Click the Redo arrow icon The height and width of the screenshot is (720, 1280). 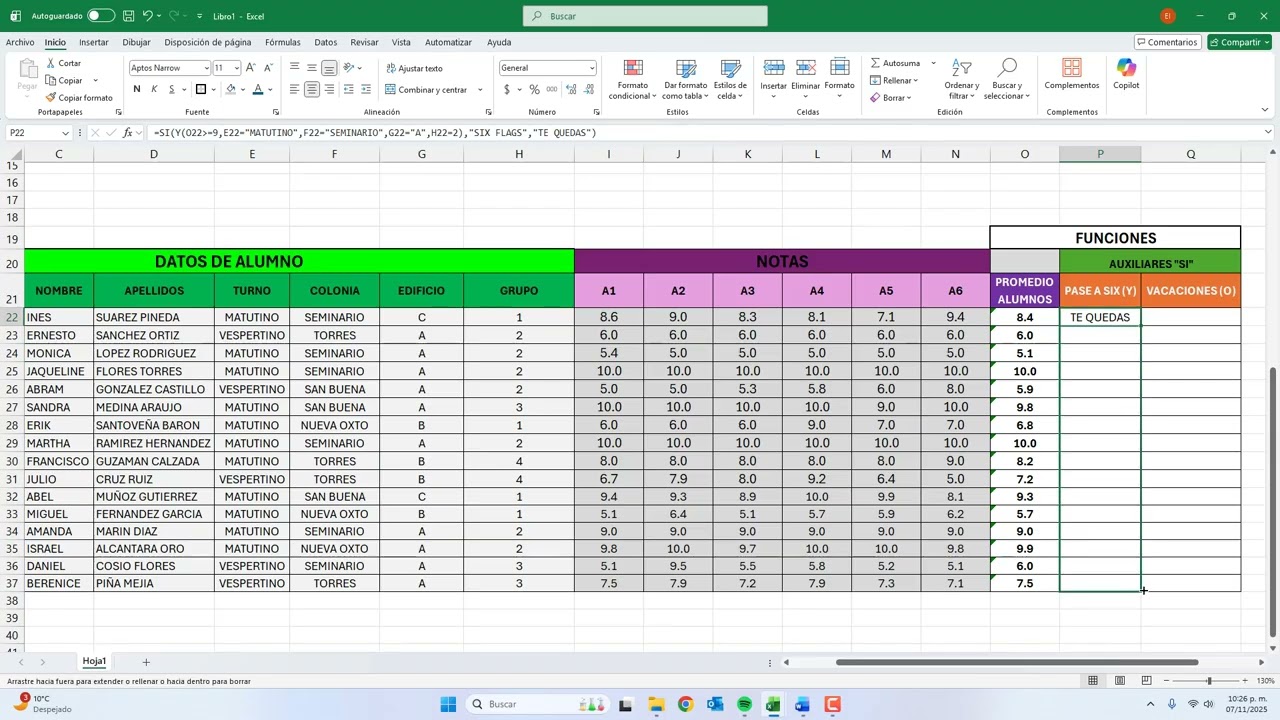[x=175, y=16]
